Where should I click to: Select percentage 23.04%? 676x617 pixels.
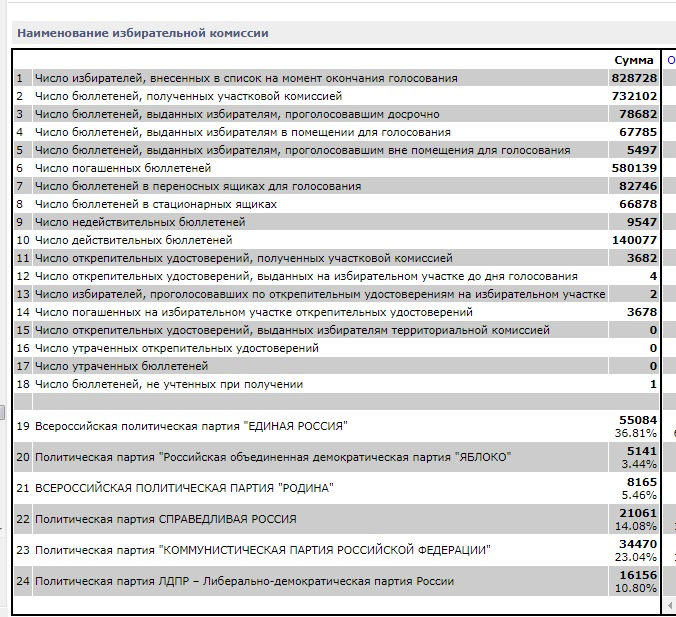point(636,557)
